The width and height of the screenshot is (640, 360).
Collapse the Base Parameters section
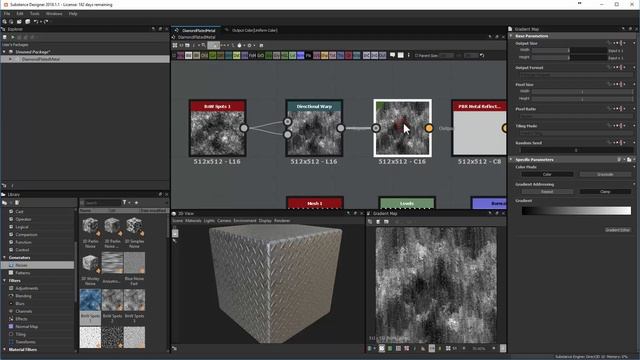[x=511, y=36]
